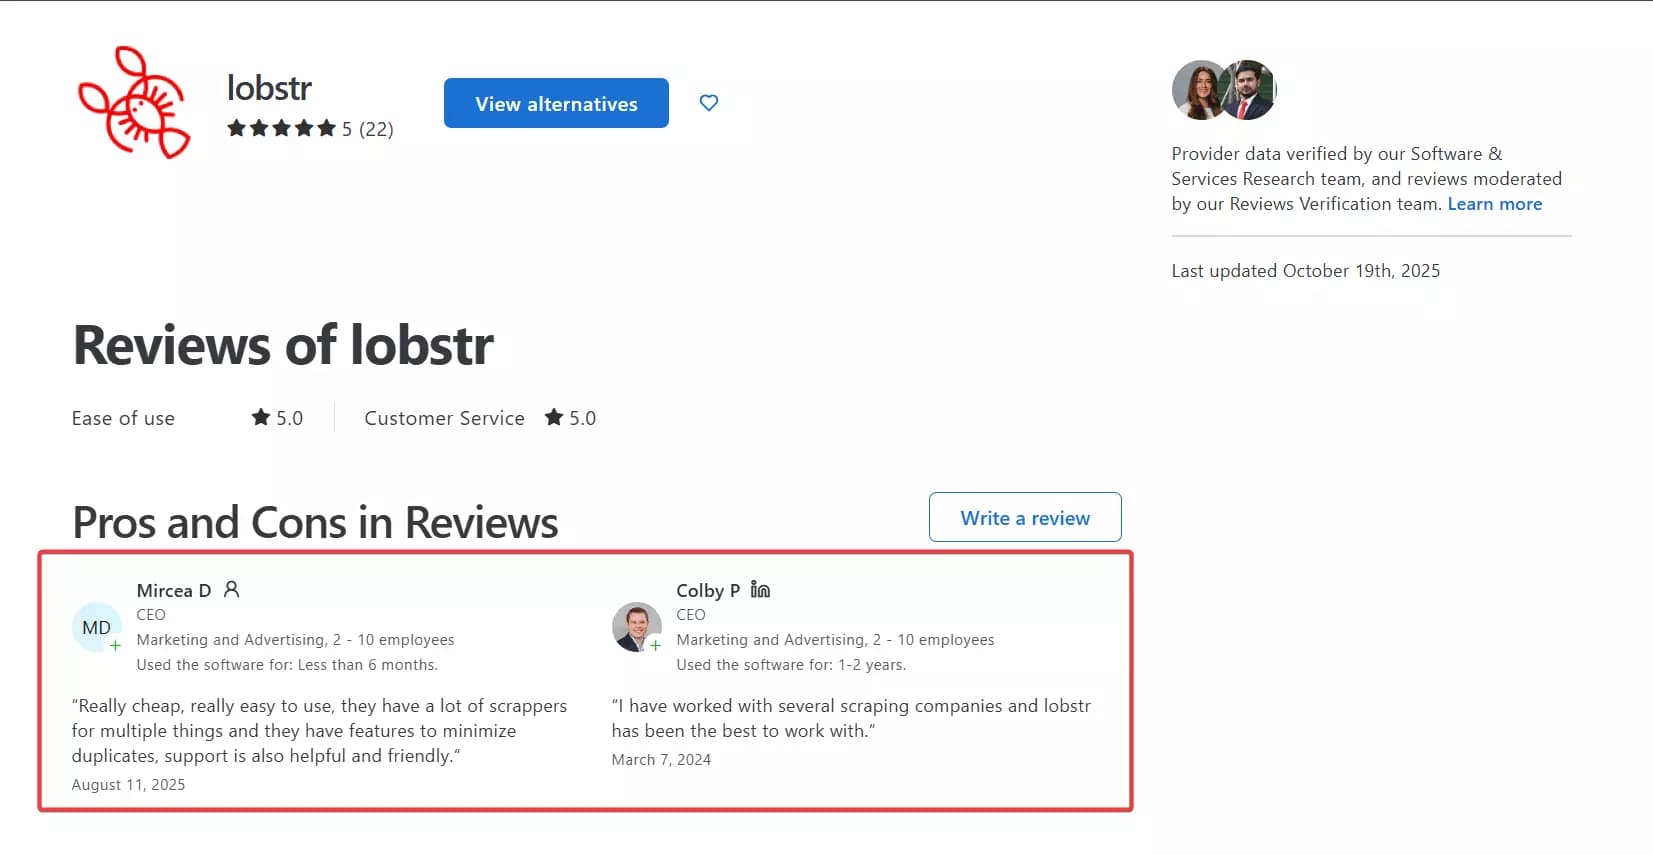Click the Ease of use label
1653x855 pixels.
tap(123, 418)
